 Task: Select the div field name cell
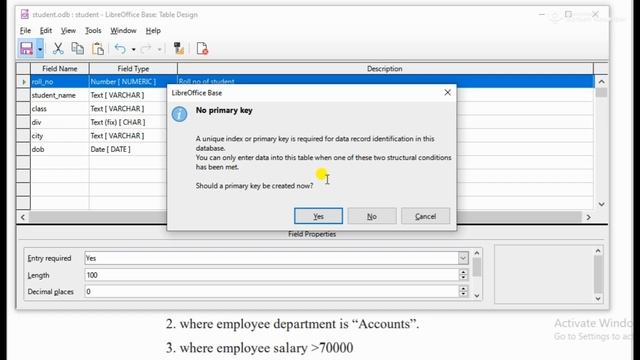pos(60,122)
